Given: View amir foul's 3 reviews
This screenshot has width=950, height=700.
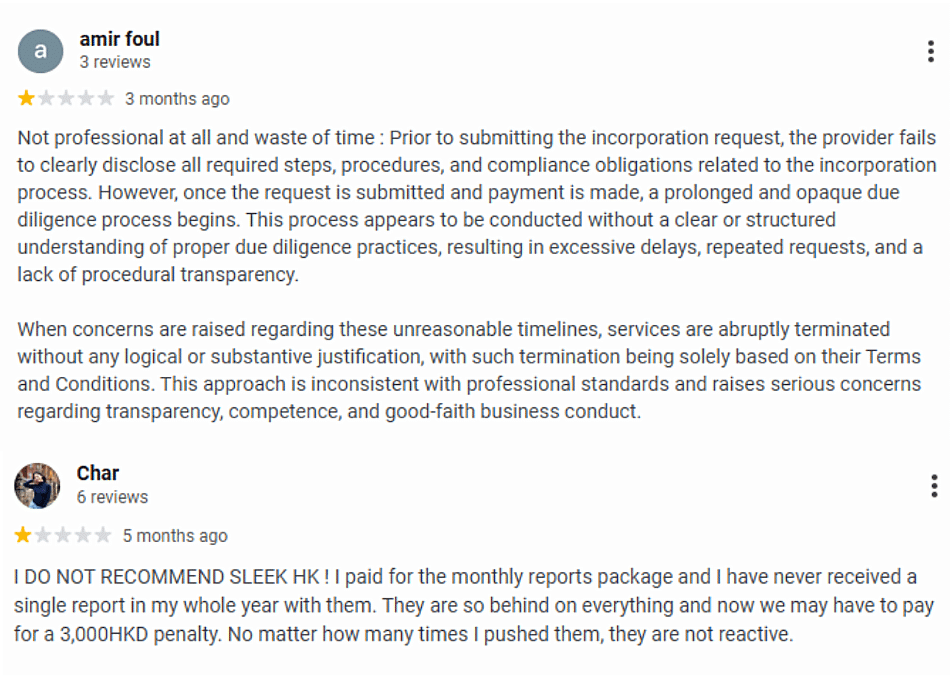Looking at the screenshot, I should pos(115,62).
